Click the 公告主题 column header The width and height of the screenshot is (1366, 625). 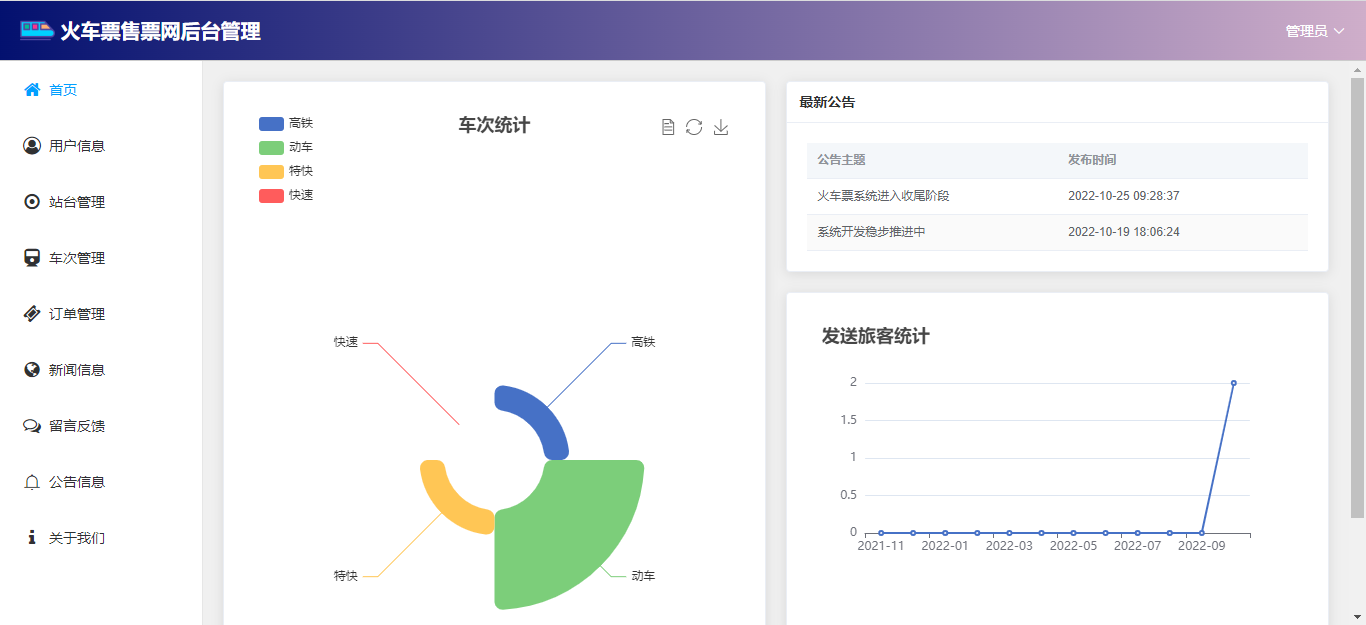pos(841,160)
